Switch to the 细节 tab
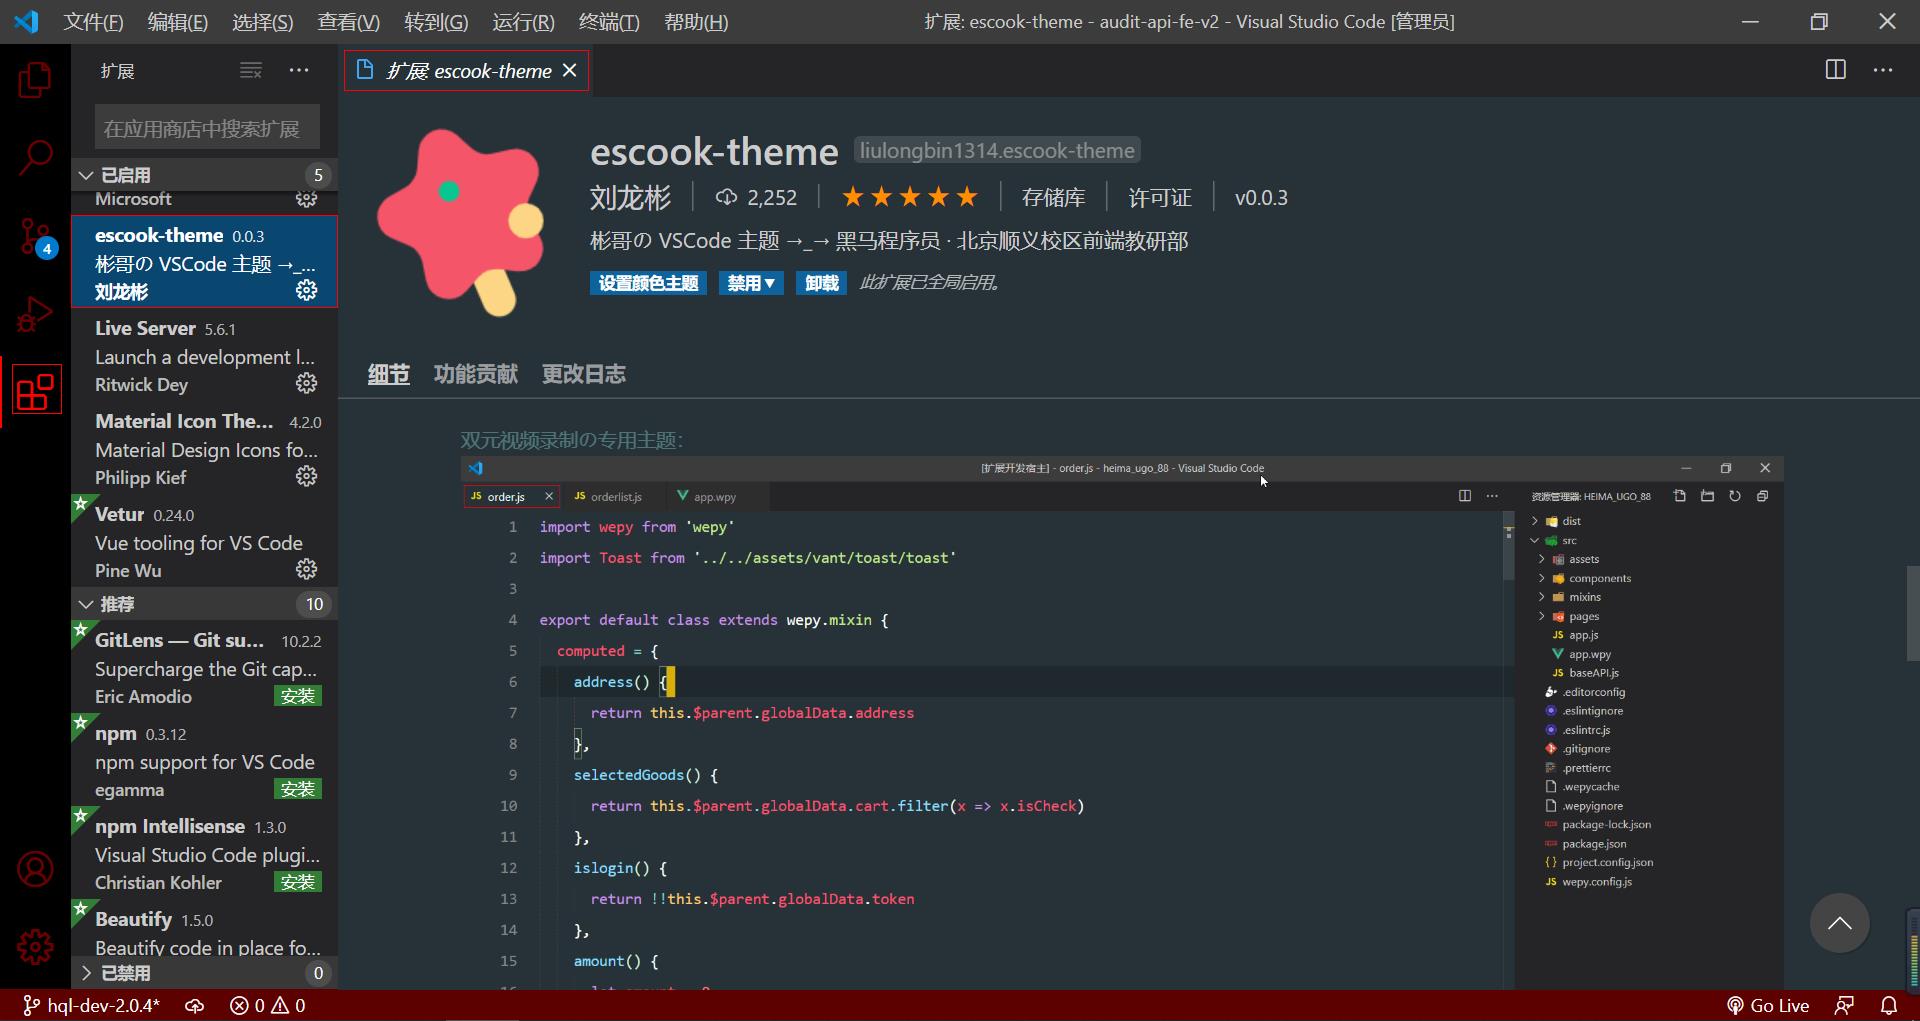 coord(389,374)
